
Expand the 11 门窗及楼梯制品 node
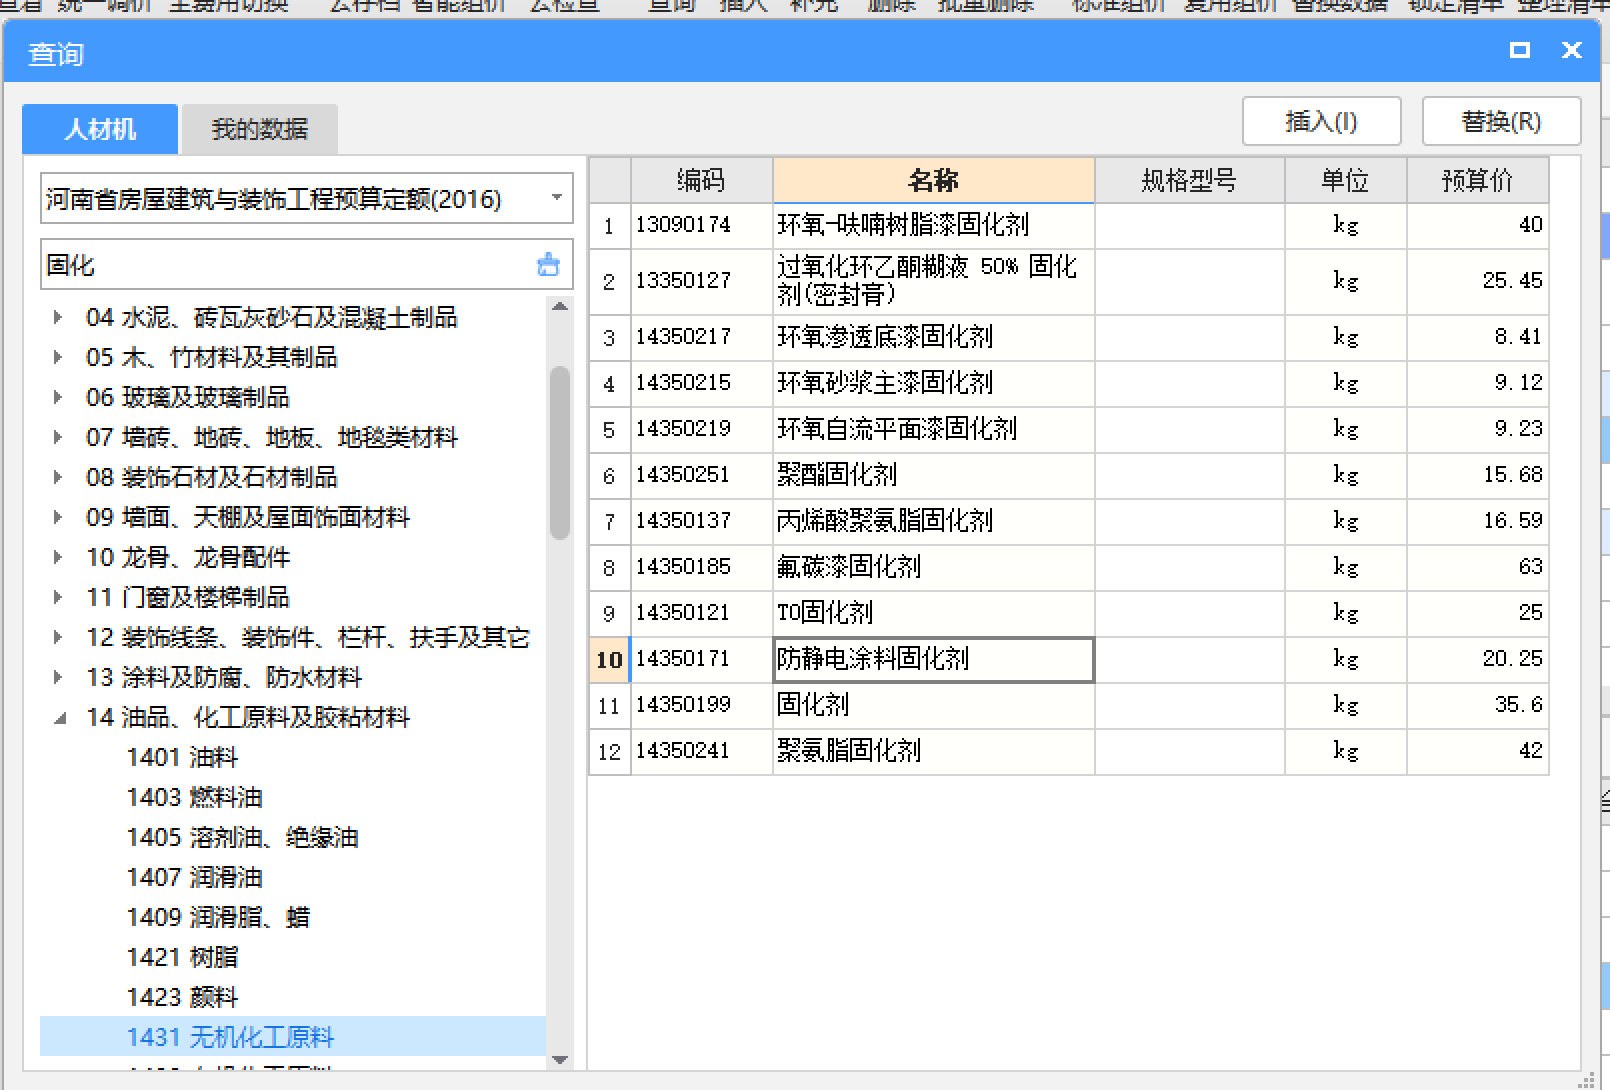pyautogui.click(x=58, y=597)
